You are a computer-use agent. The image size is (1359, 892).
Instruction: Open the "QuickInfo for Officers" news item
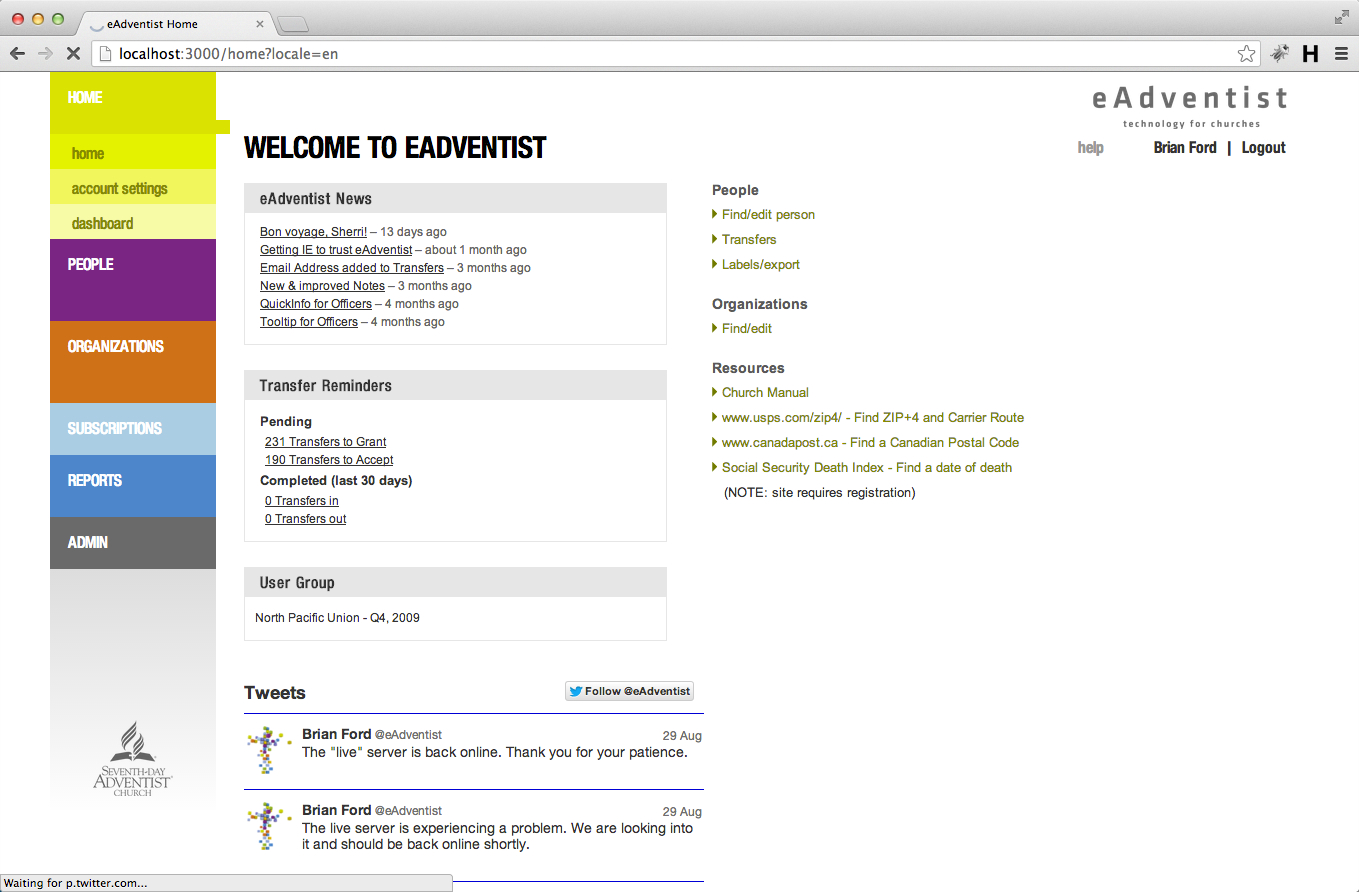tap(316, 304)
